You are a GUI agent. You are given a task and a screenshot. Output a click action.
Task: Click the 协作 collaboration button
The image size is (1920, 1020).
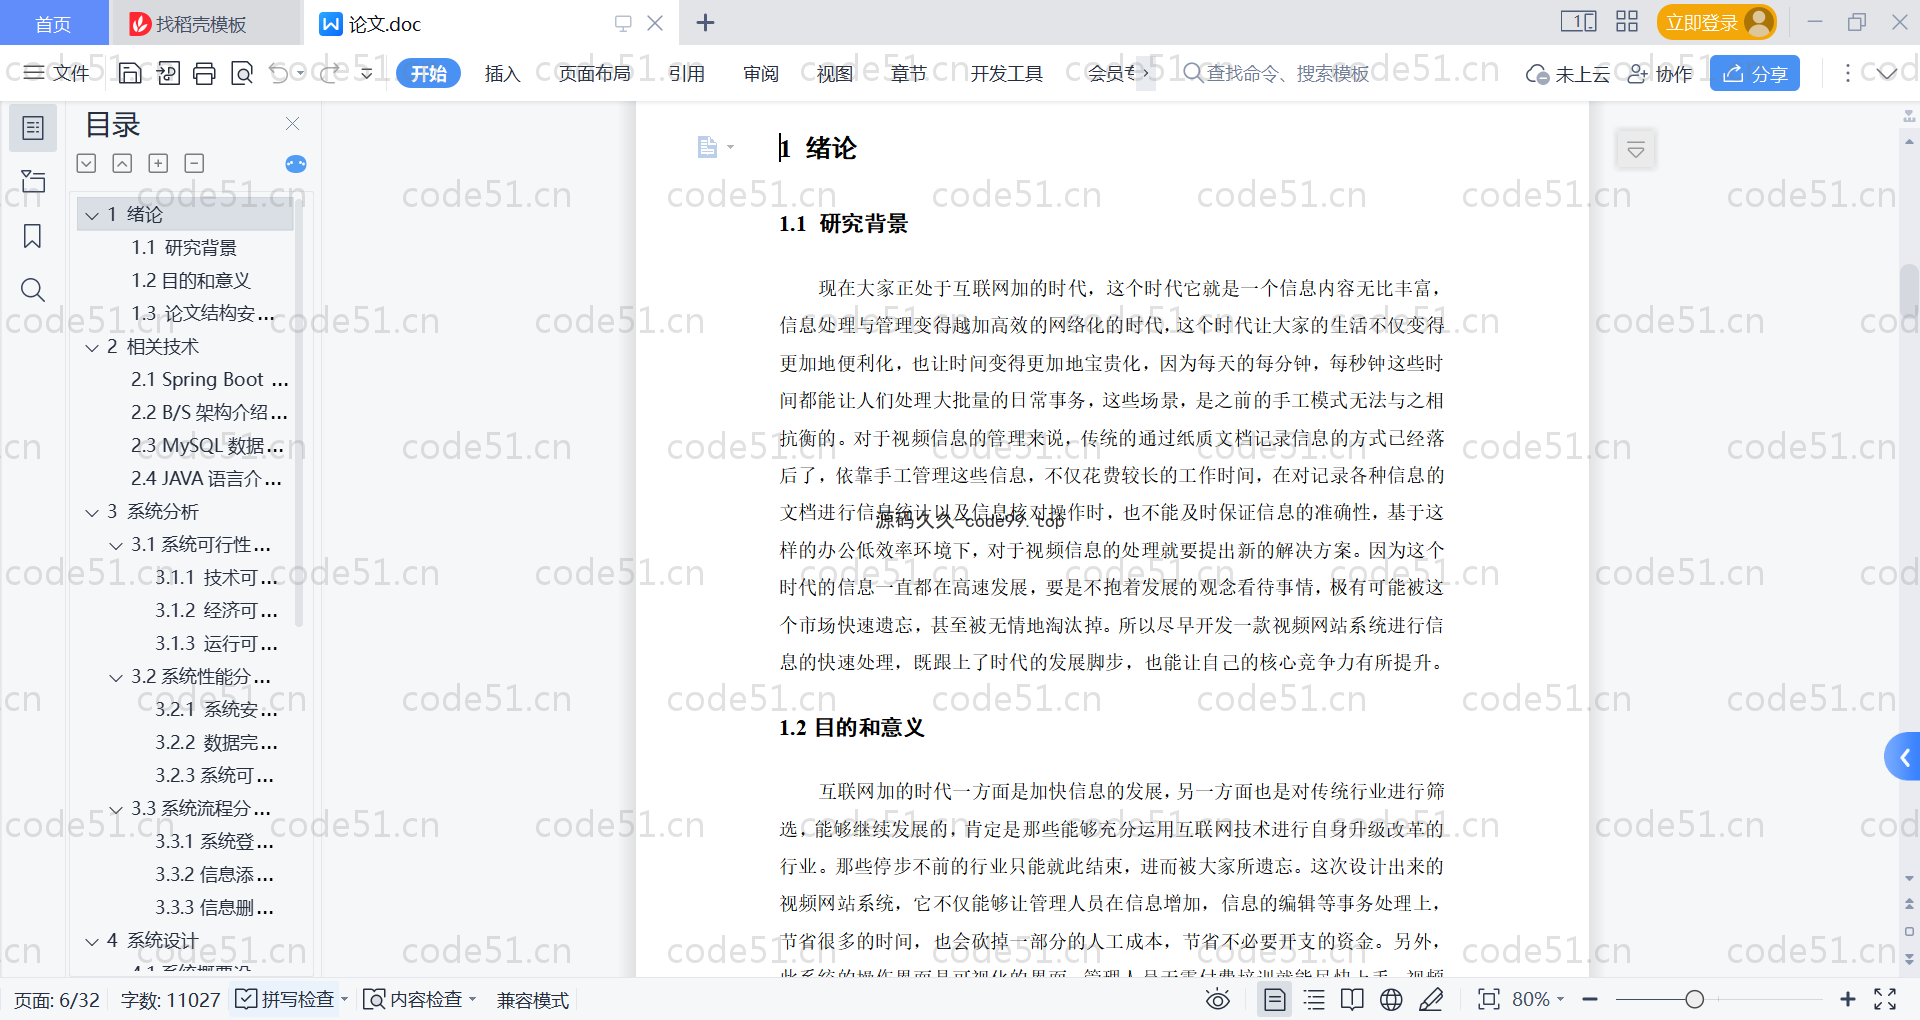(1660, 73)
